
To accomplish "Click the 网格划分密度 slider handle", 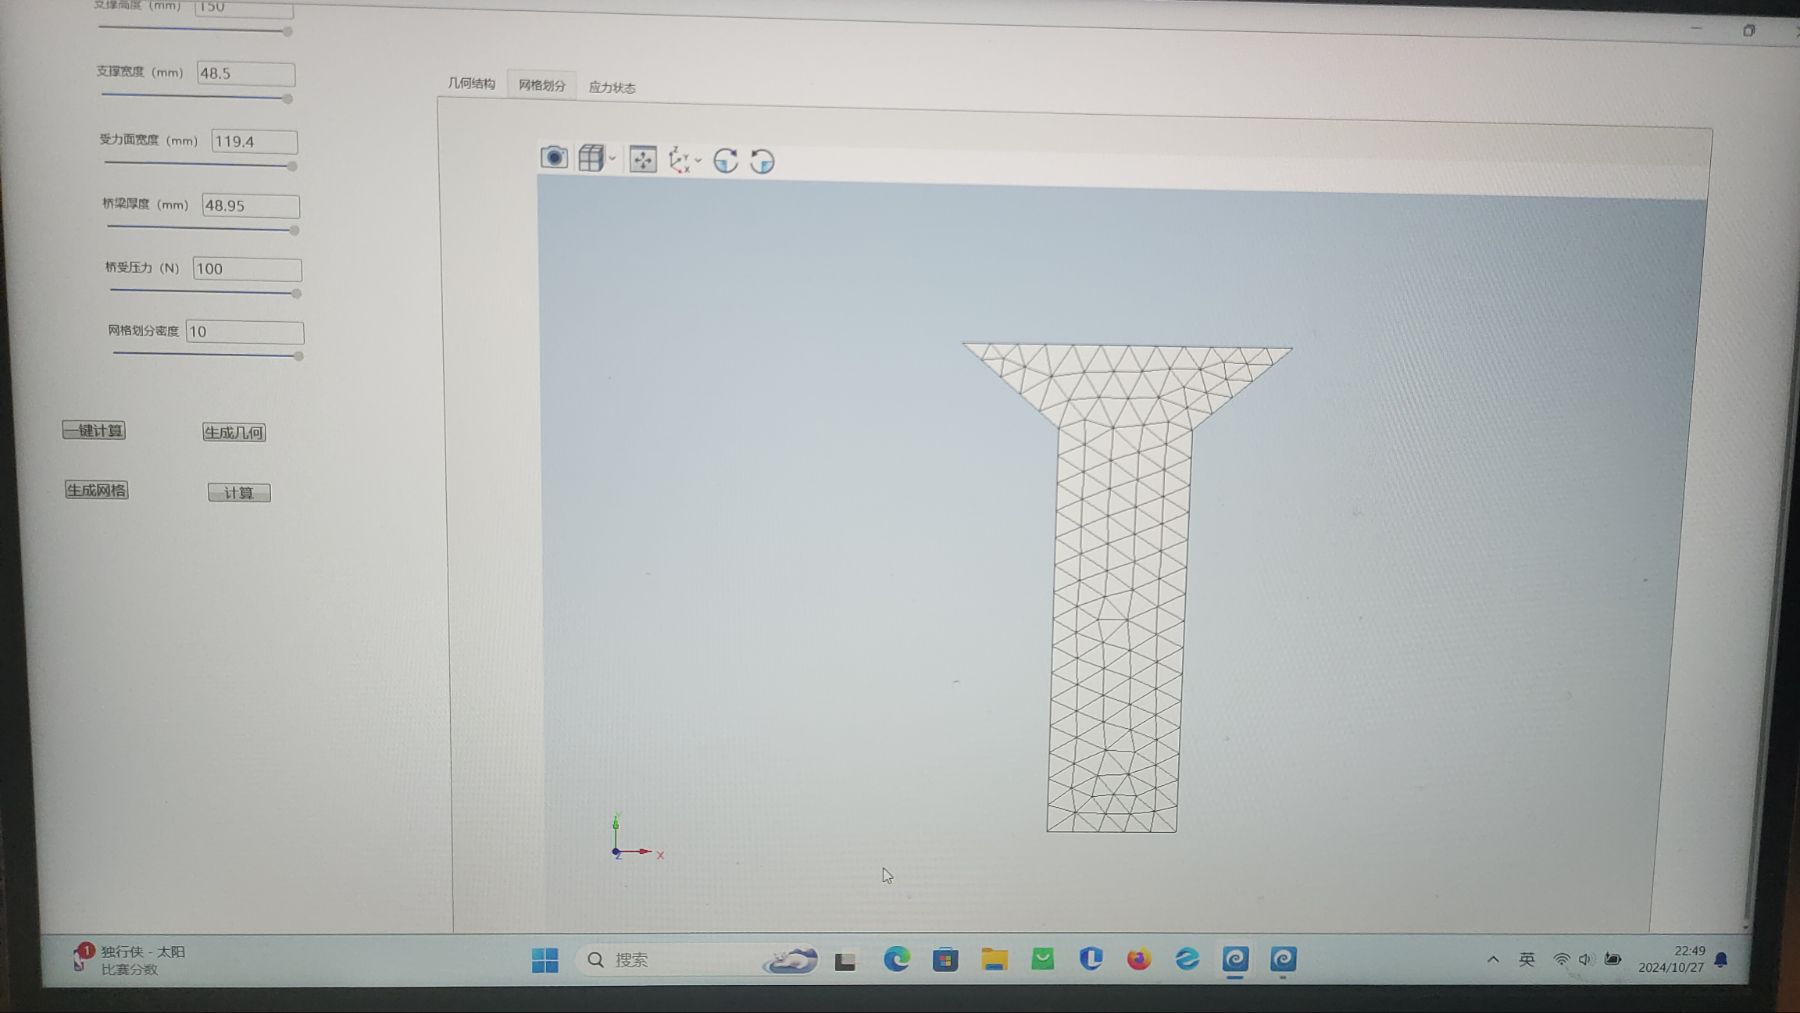I will pyautogui.click(x=298, y=356).
